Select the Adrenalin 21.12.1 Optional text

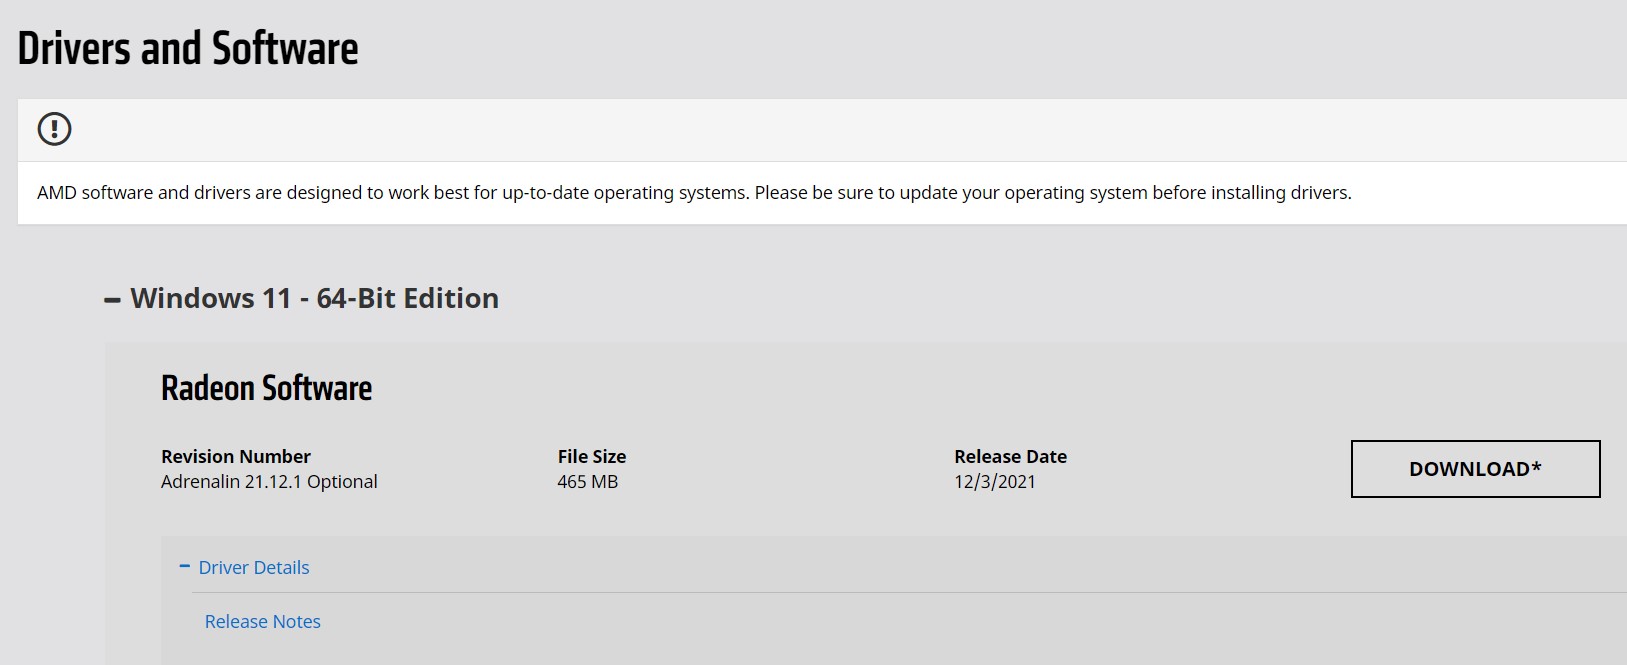pyautogui.click(x=269, y=481)
